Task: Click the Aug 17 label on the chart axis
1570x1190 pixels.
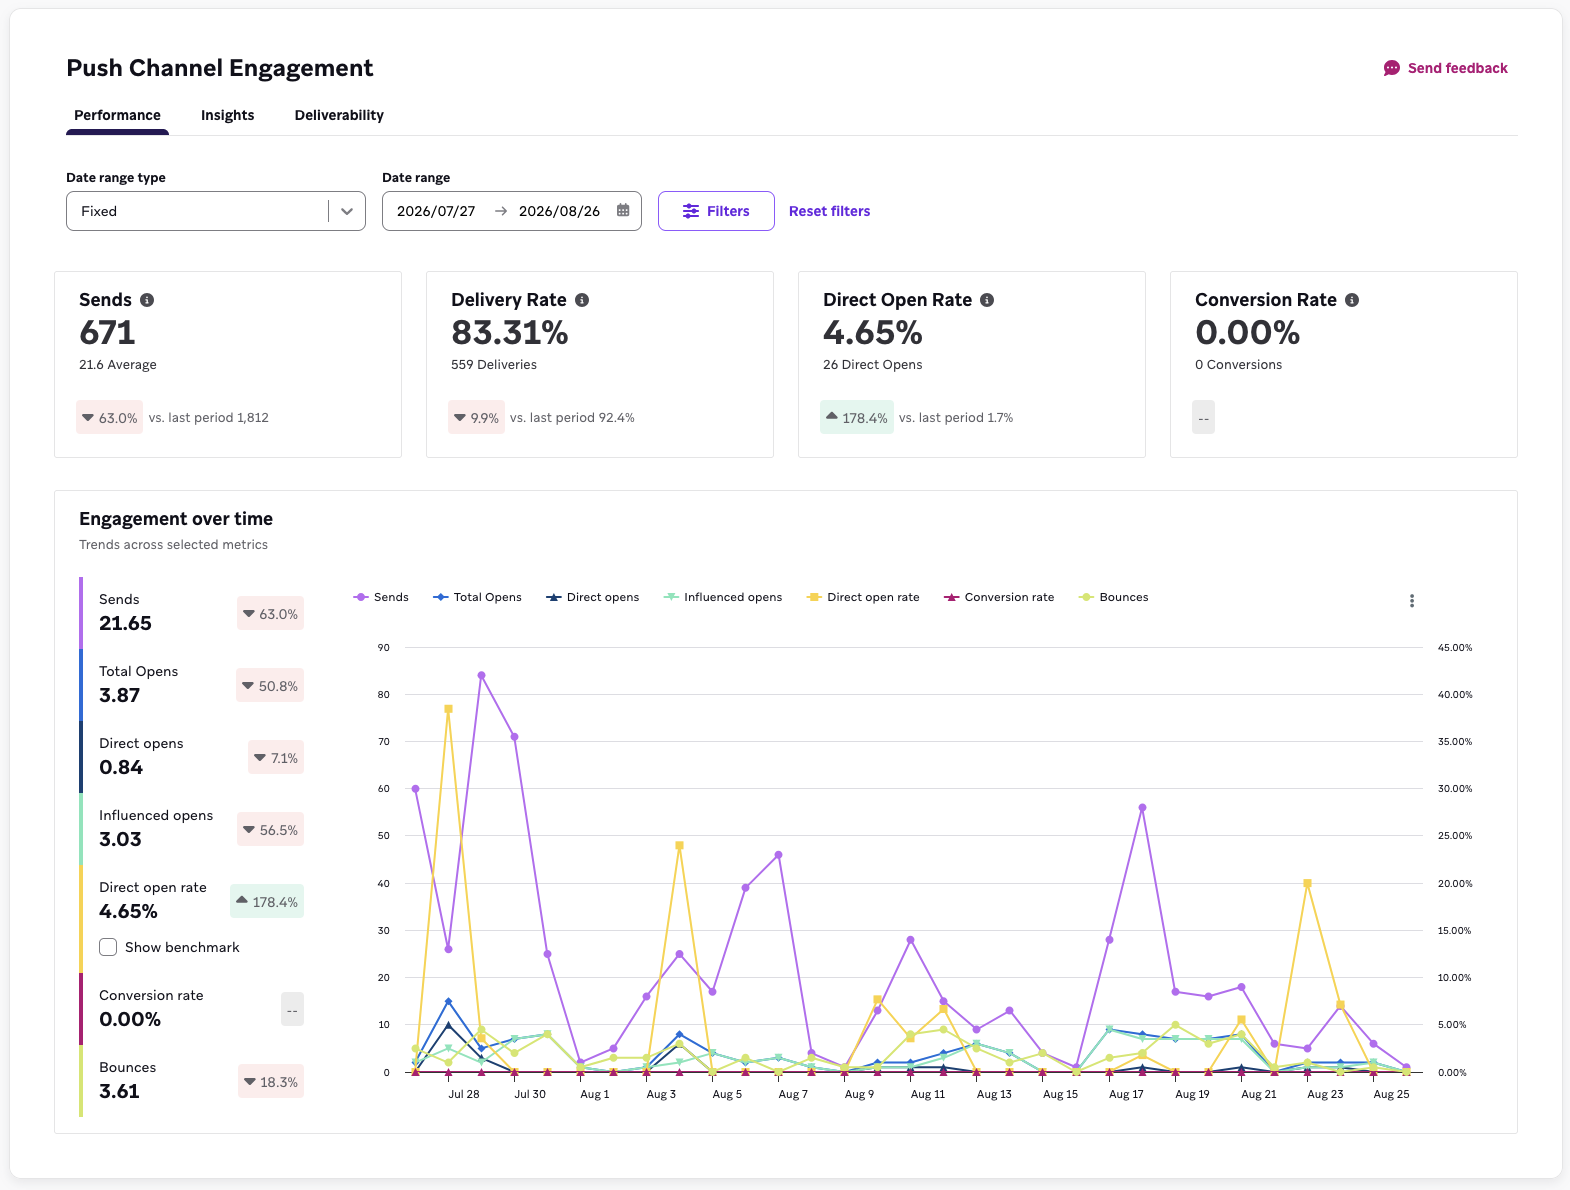Action: coord(1126,1094)
